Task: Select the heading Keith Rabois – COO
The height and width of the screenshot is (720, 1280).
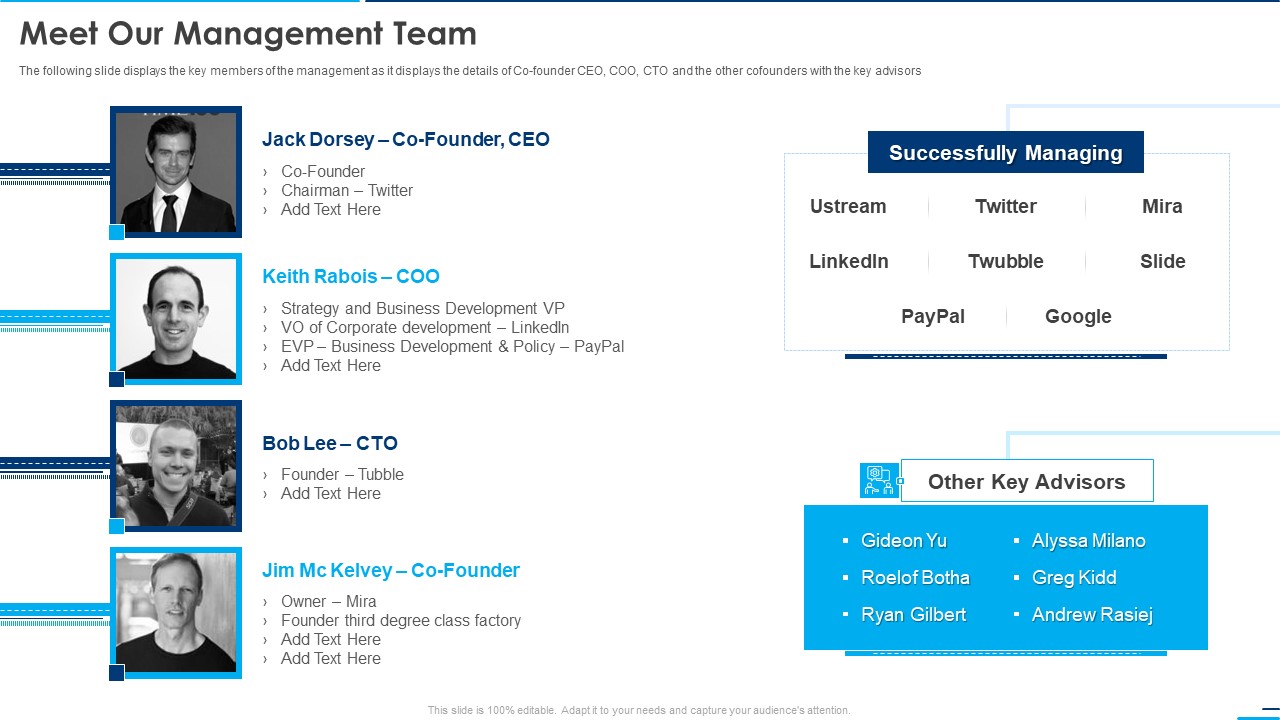Action: (x=351, y=276)
